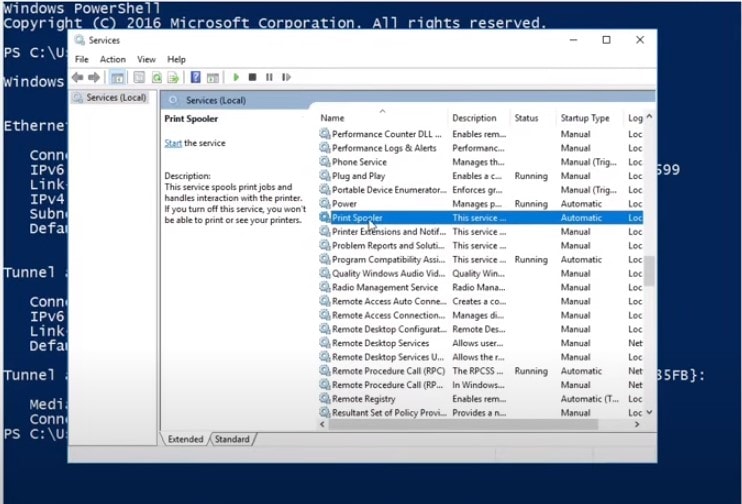This screenshot has height=504, width=742.
Task: Click the Restart Service toolbar icon
Action: tap(286, 77)
